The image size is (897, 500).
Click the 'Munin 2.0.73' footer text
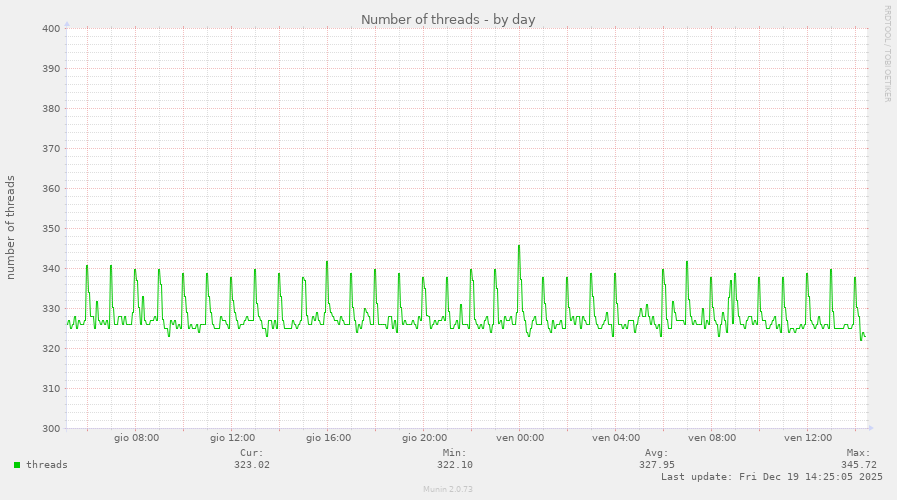(x=448, y=489)
